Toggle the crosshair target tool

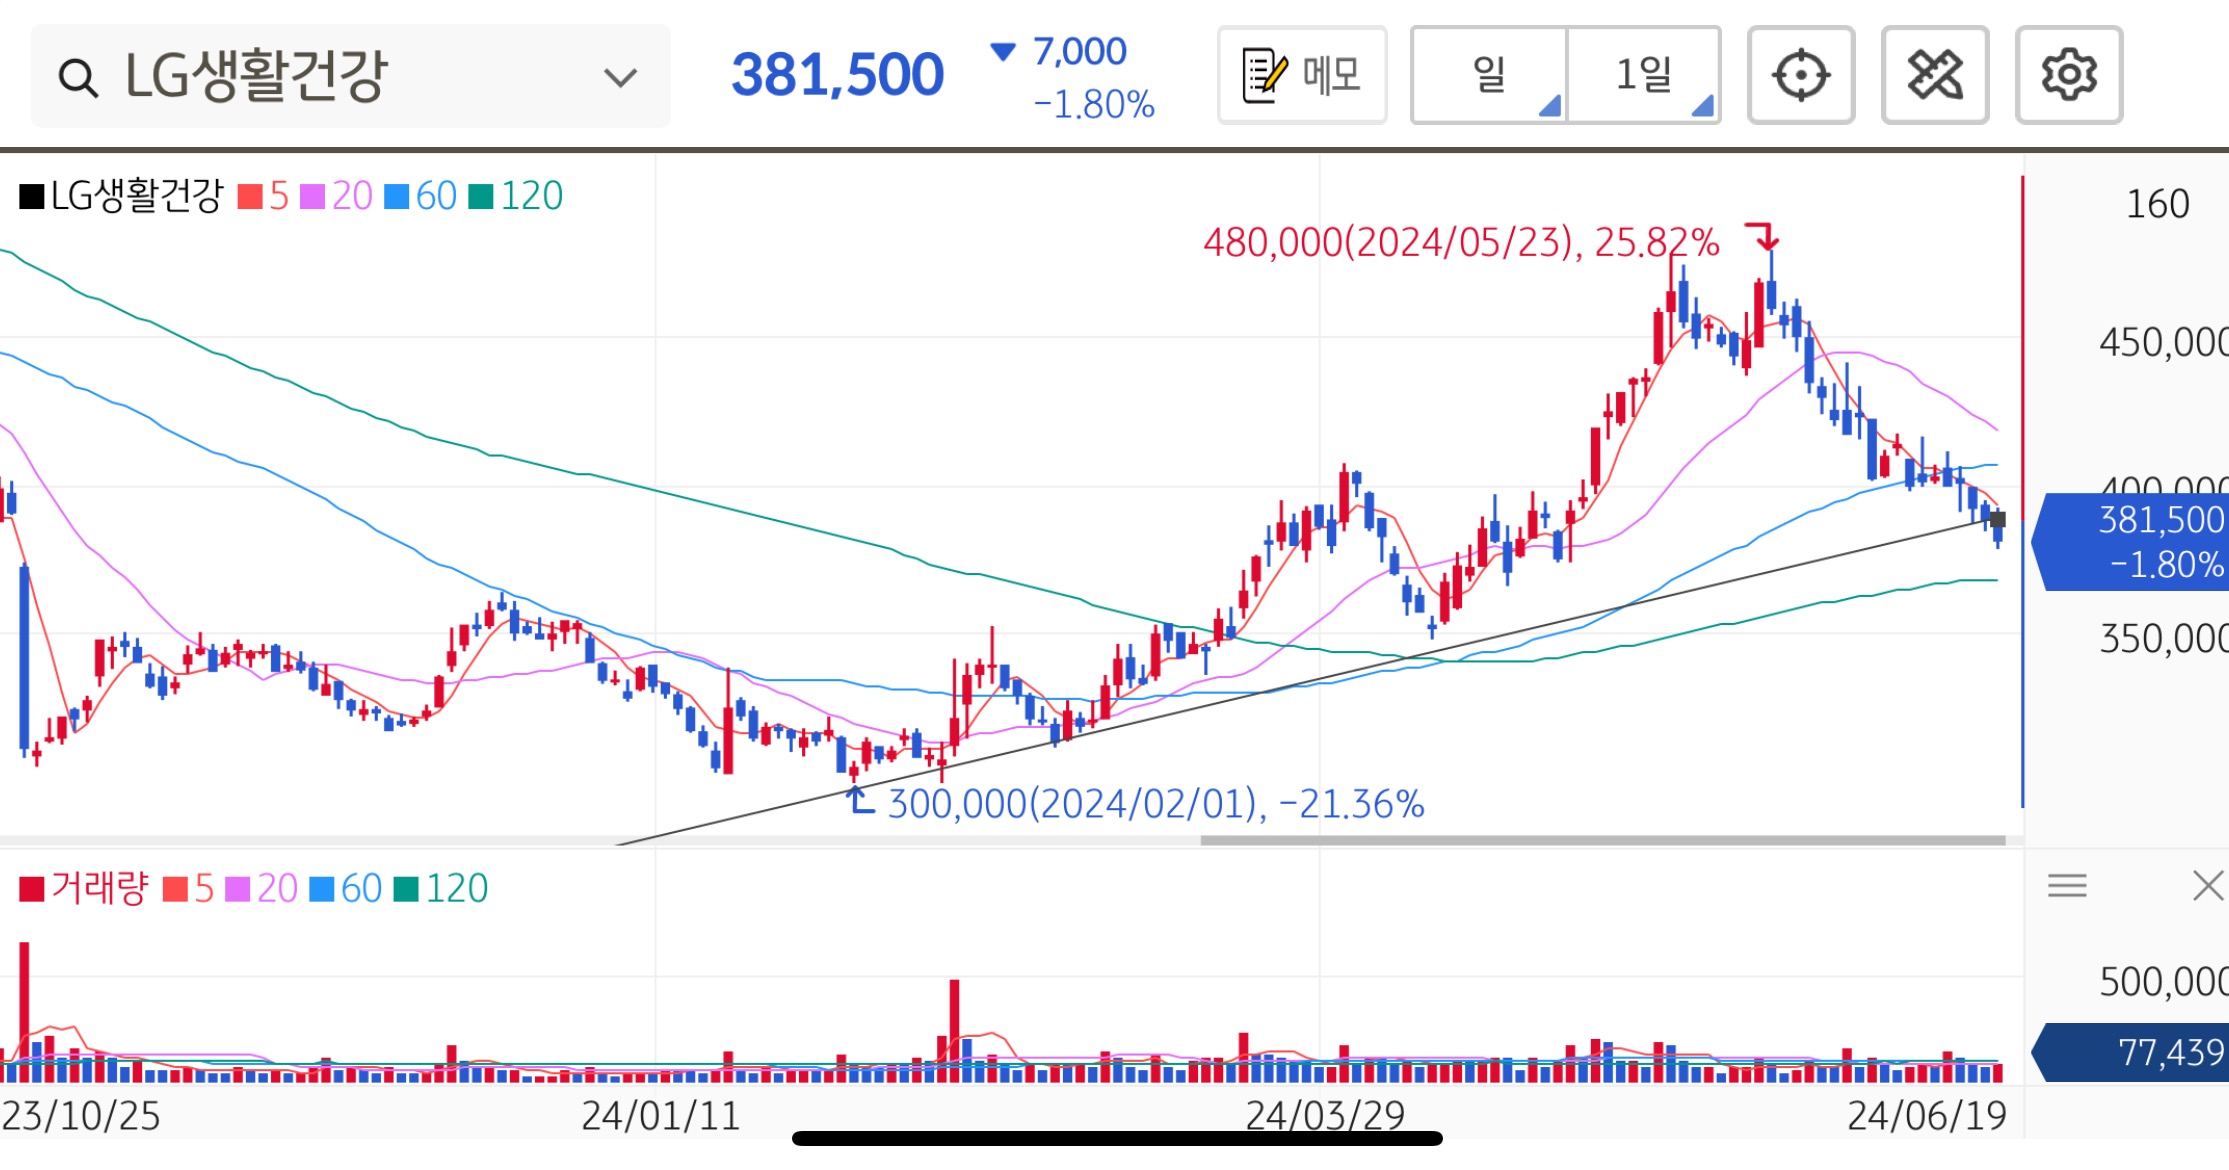point(1801,75)
